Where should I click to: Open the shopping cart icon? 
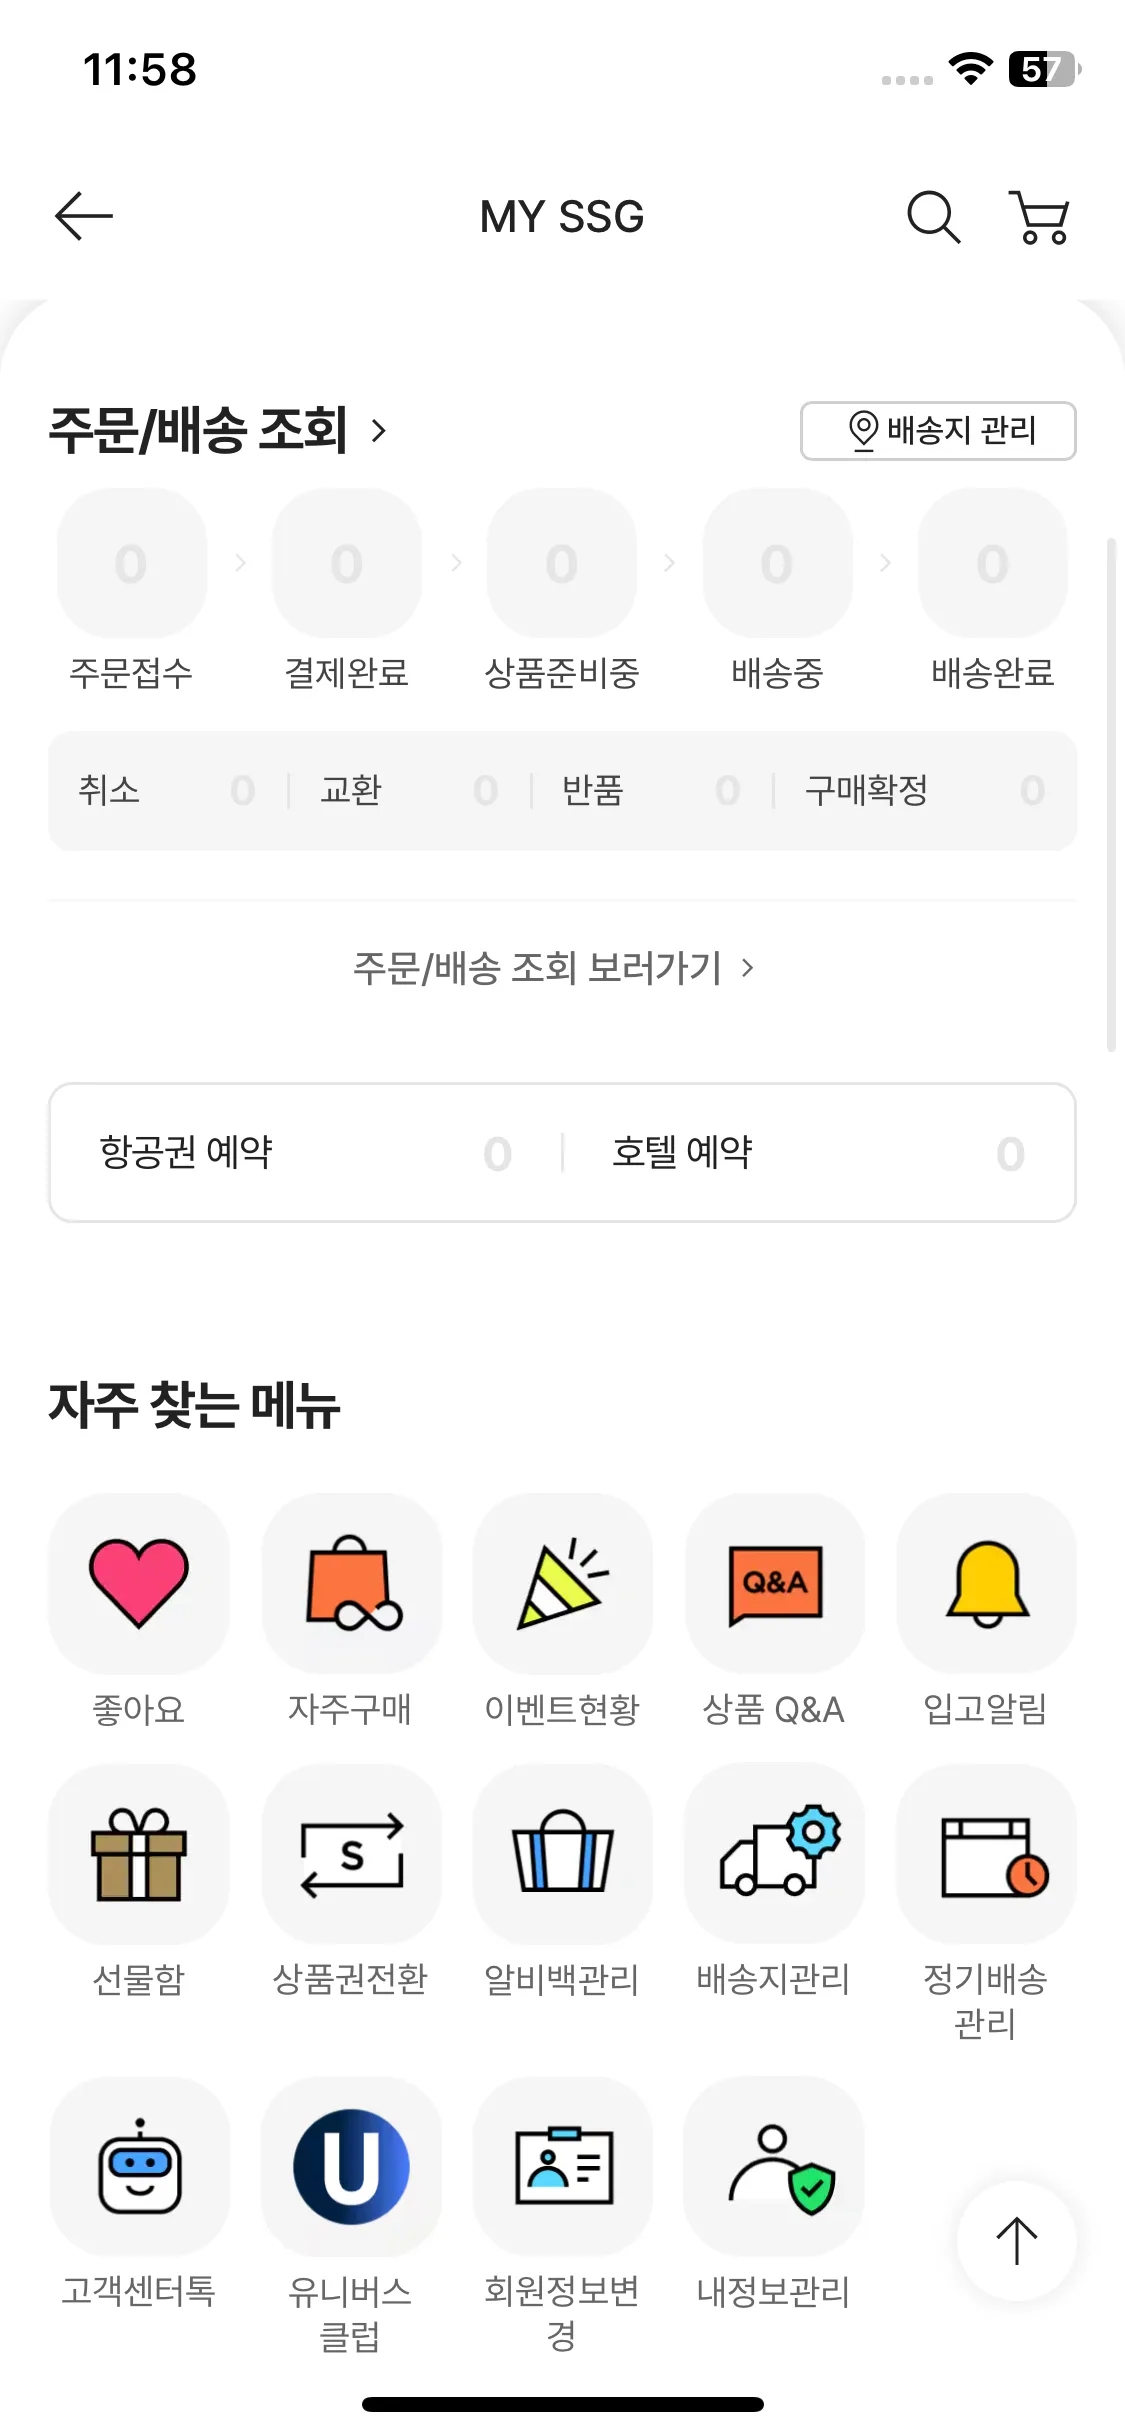1040,216
